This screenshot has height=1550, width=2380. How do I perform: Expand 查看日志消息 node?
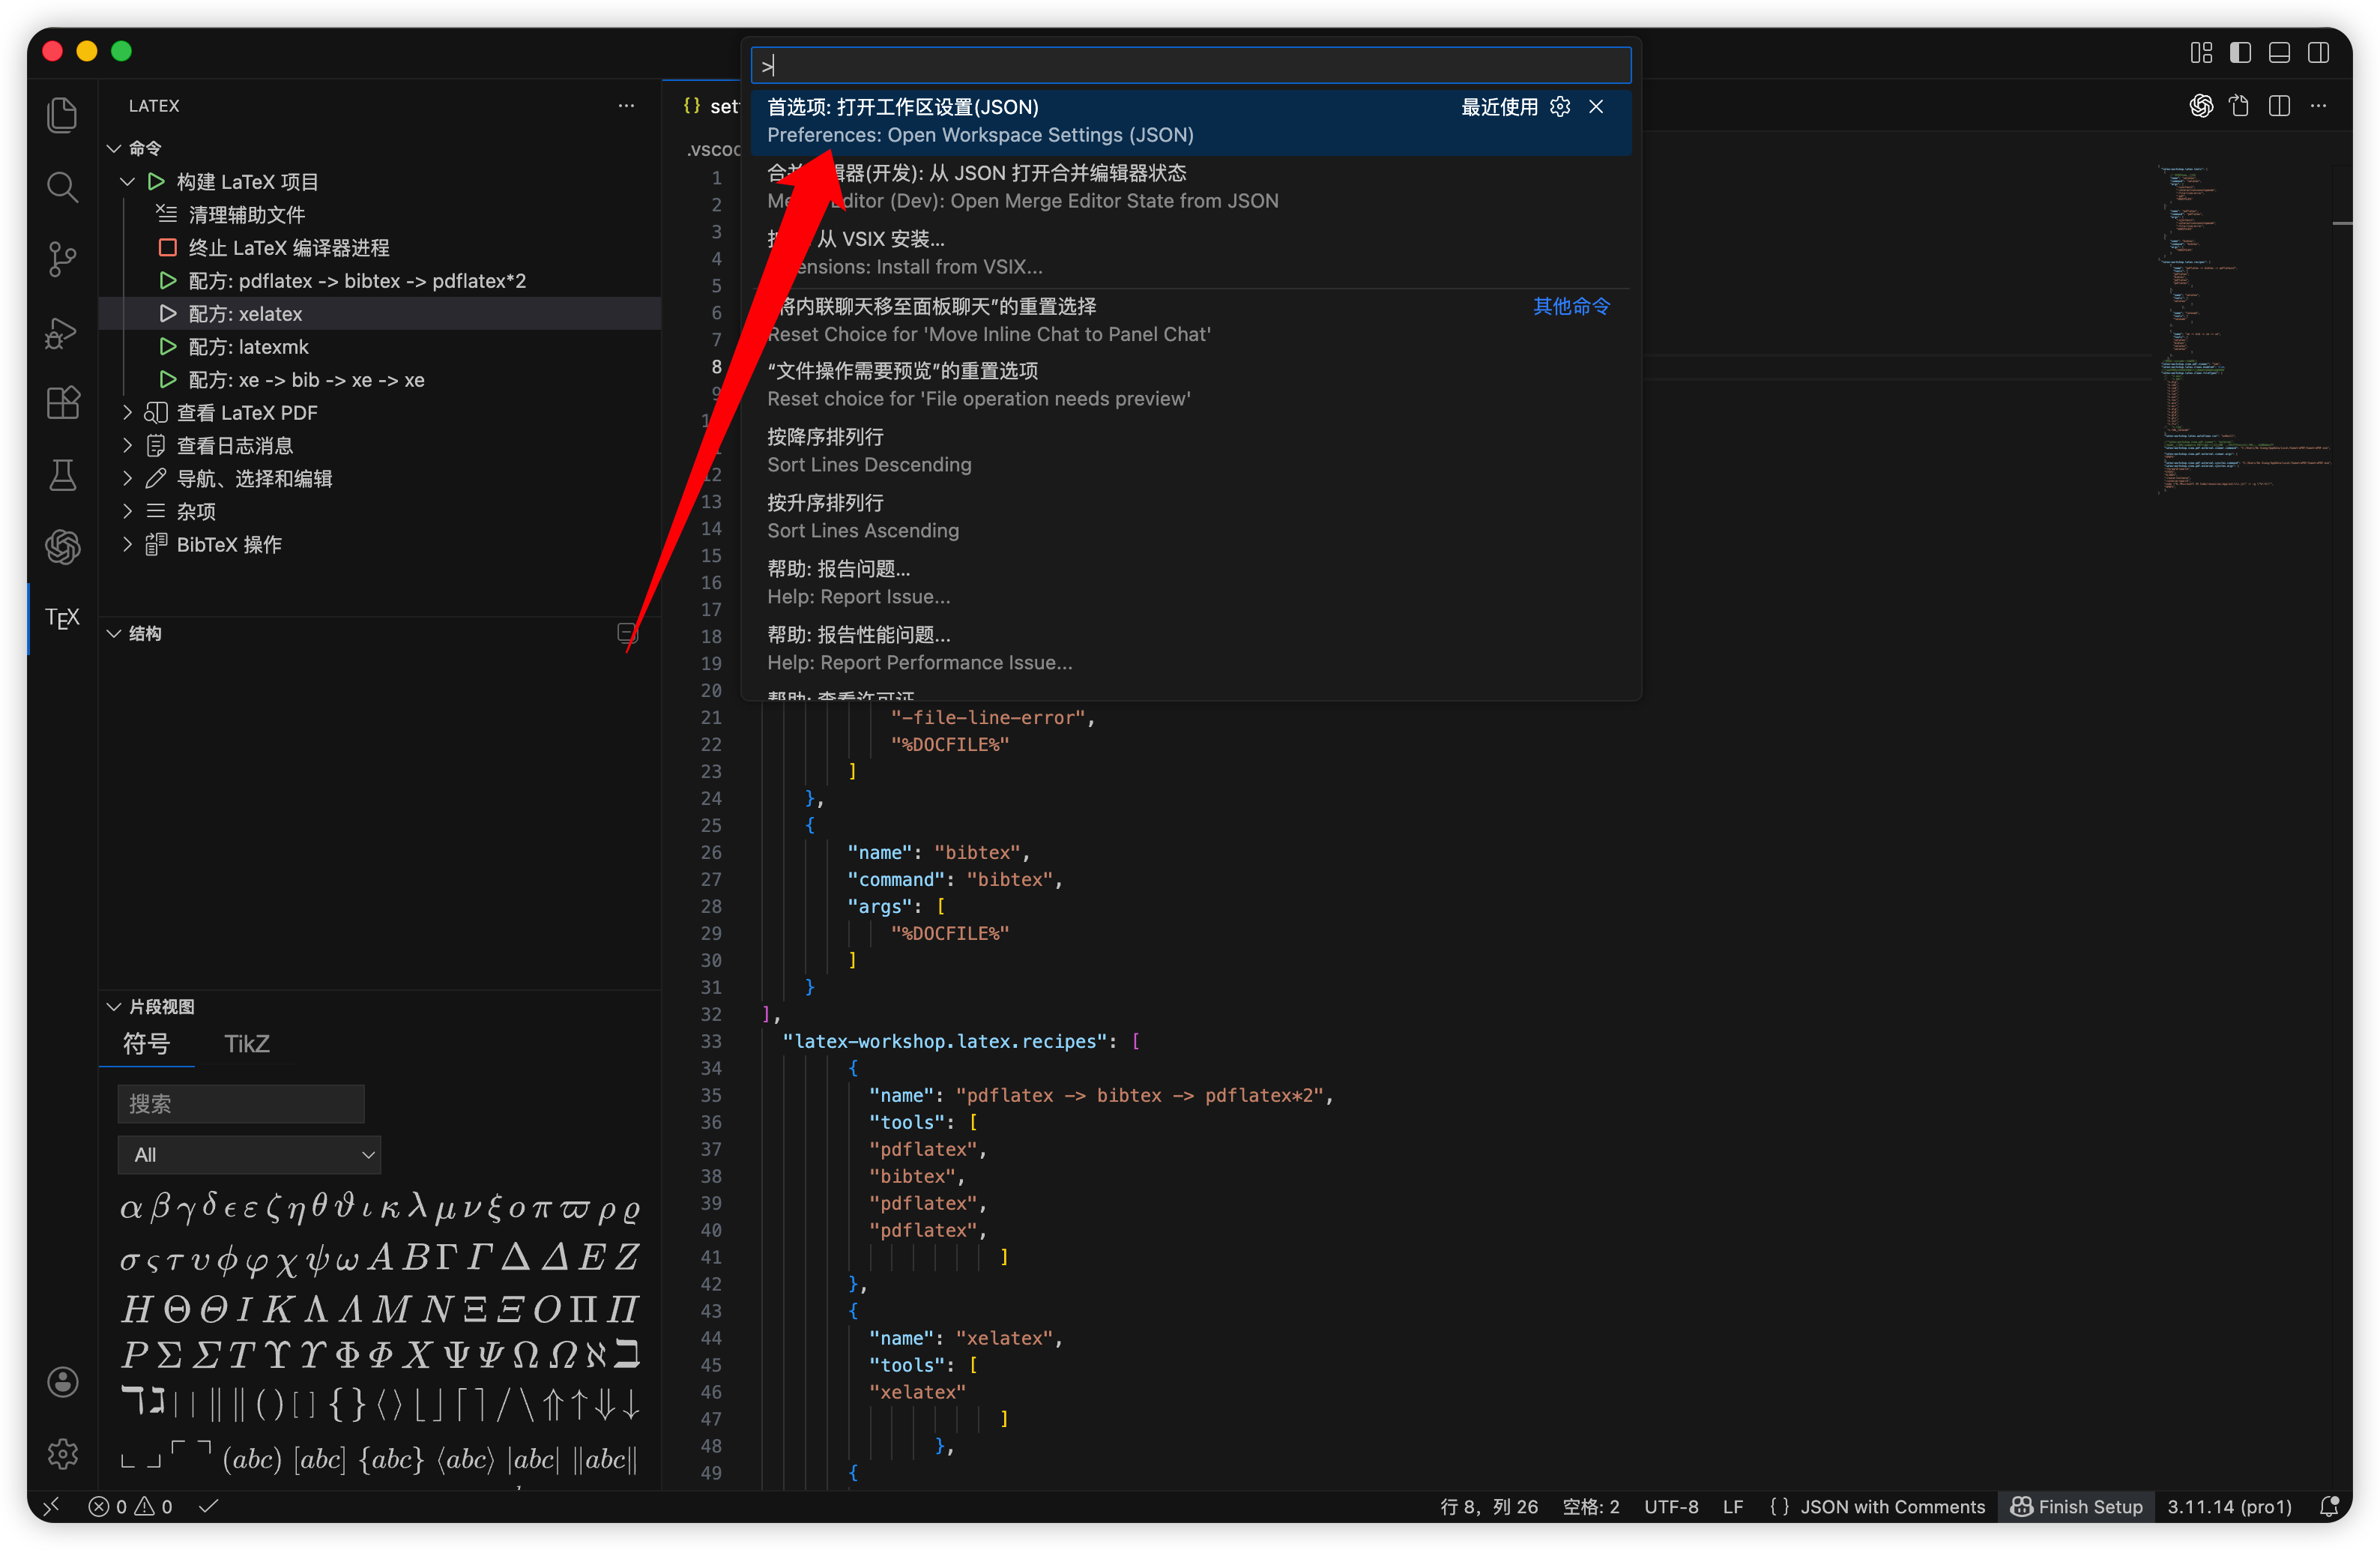(127, 446)
